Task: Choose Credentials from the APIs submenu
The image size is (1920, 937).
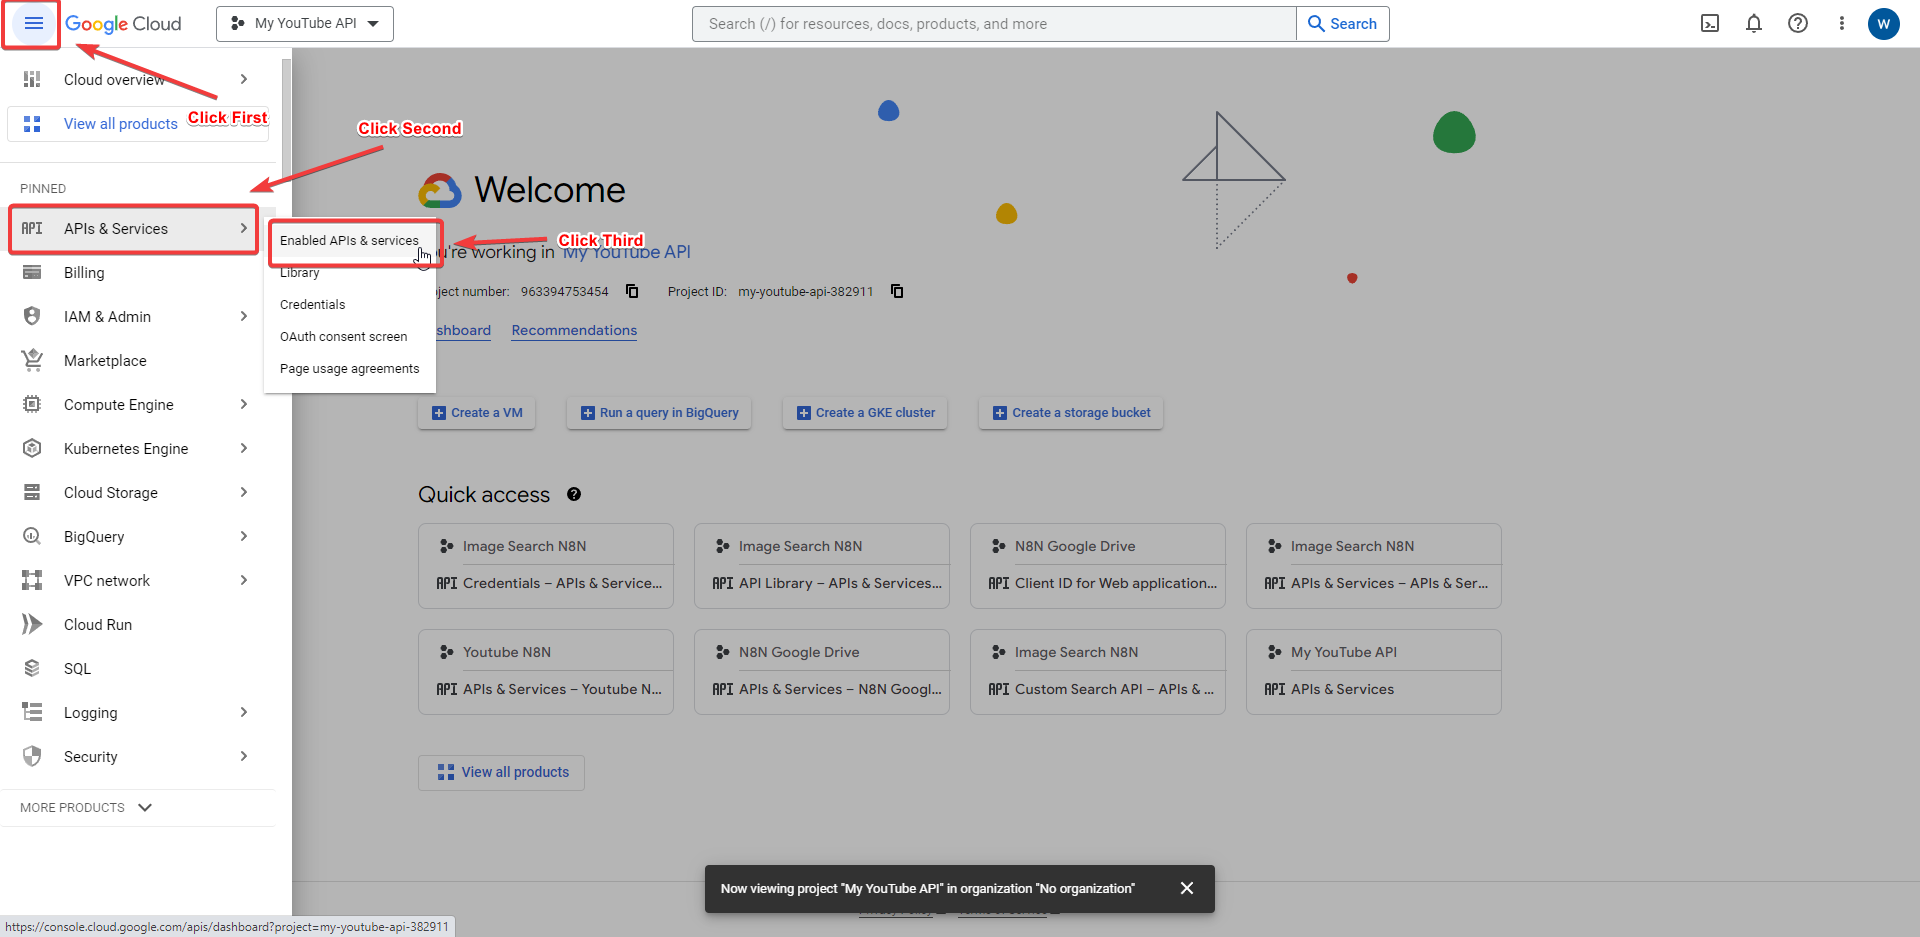Action: coord(312,305)
